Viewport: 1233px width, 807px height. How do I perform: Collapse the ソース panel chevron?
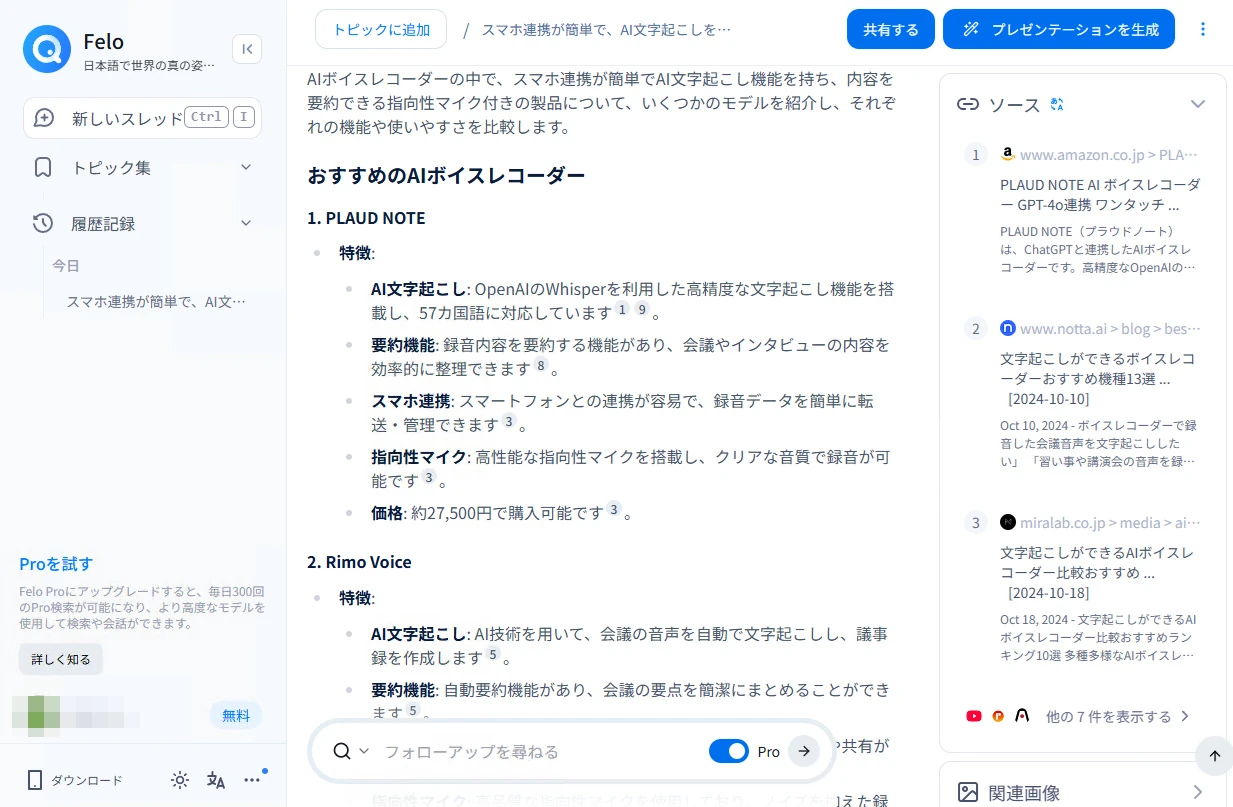click(1197, 104)
